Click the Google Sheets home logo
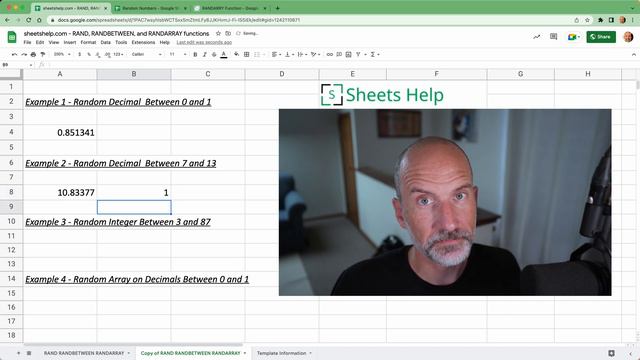640x360 pixels. pyautogui.click(x=12, y=37)
